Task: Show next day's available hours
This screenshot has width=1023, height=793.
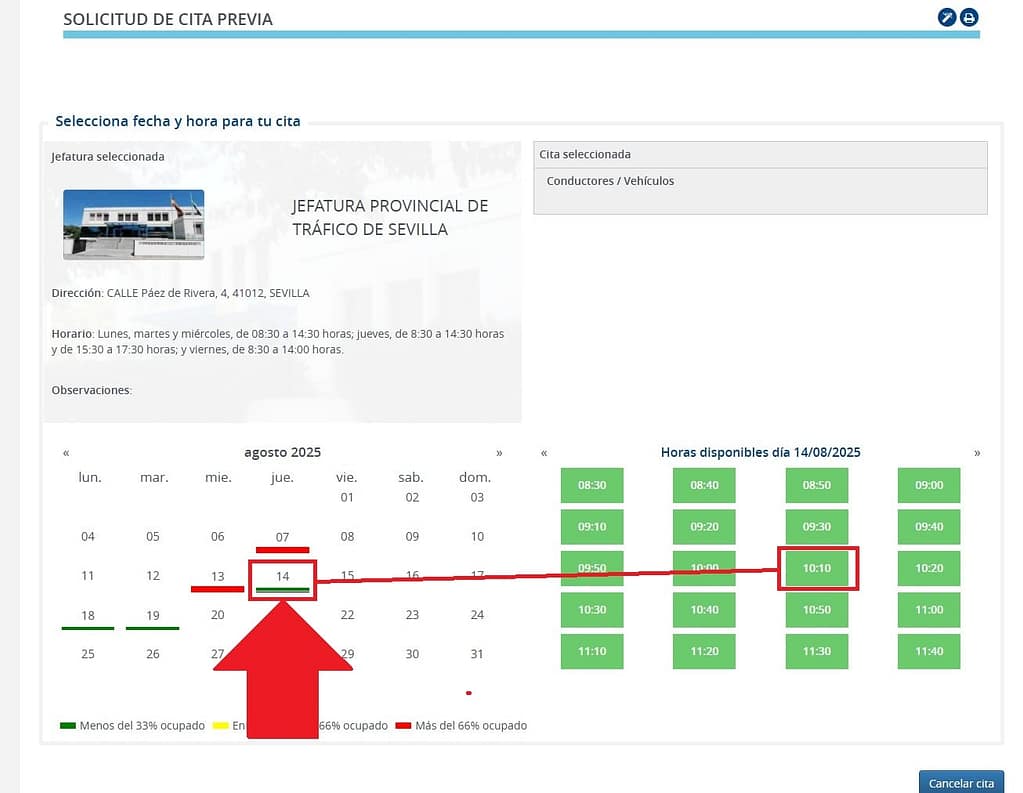Action: coord(977,453)
